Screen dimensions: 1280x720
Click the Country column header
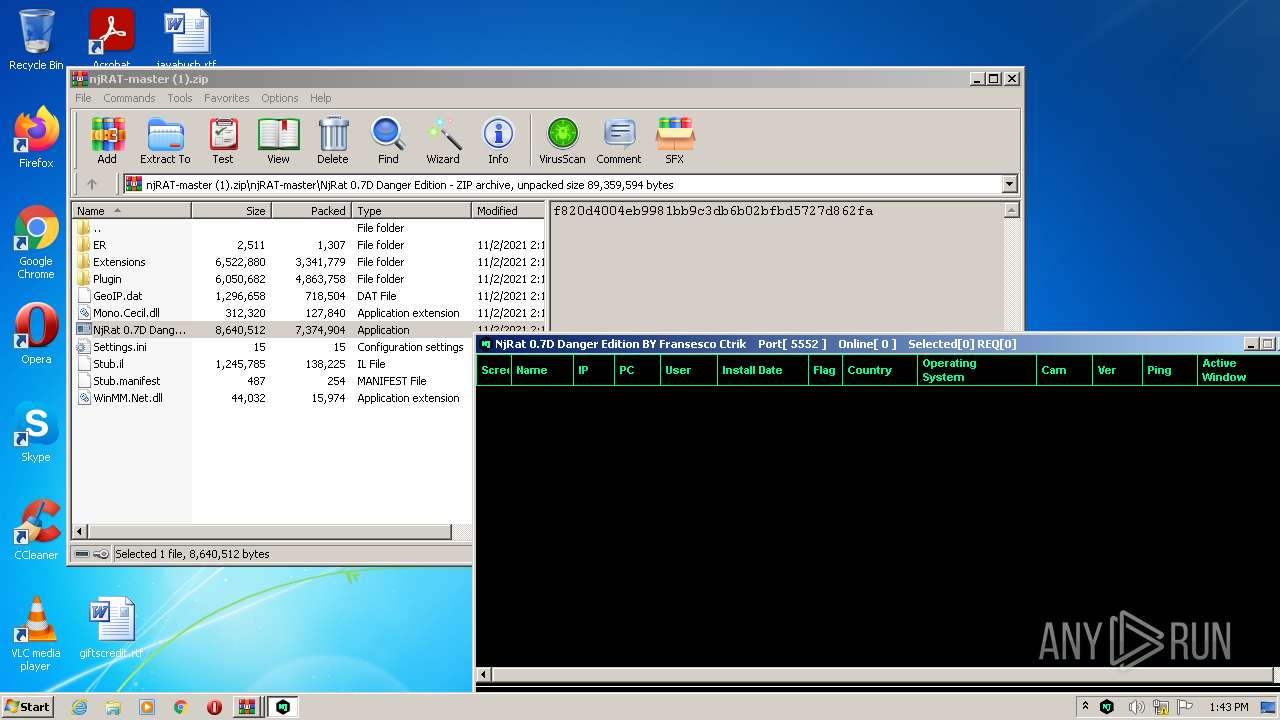tap(880, 370)
